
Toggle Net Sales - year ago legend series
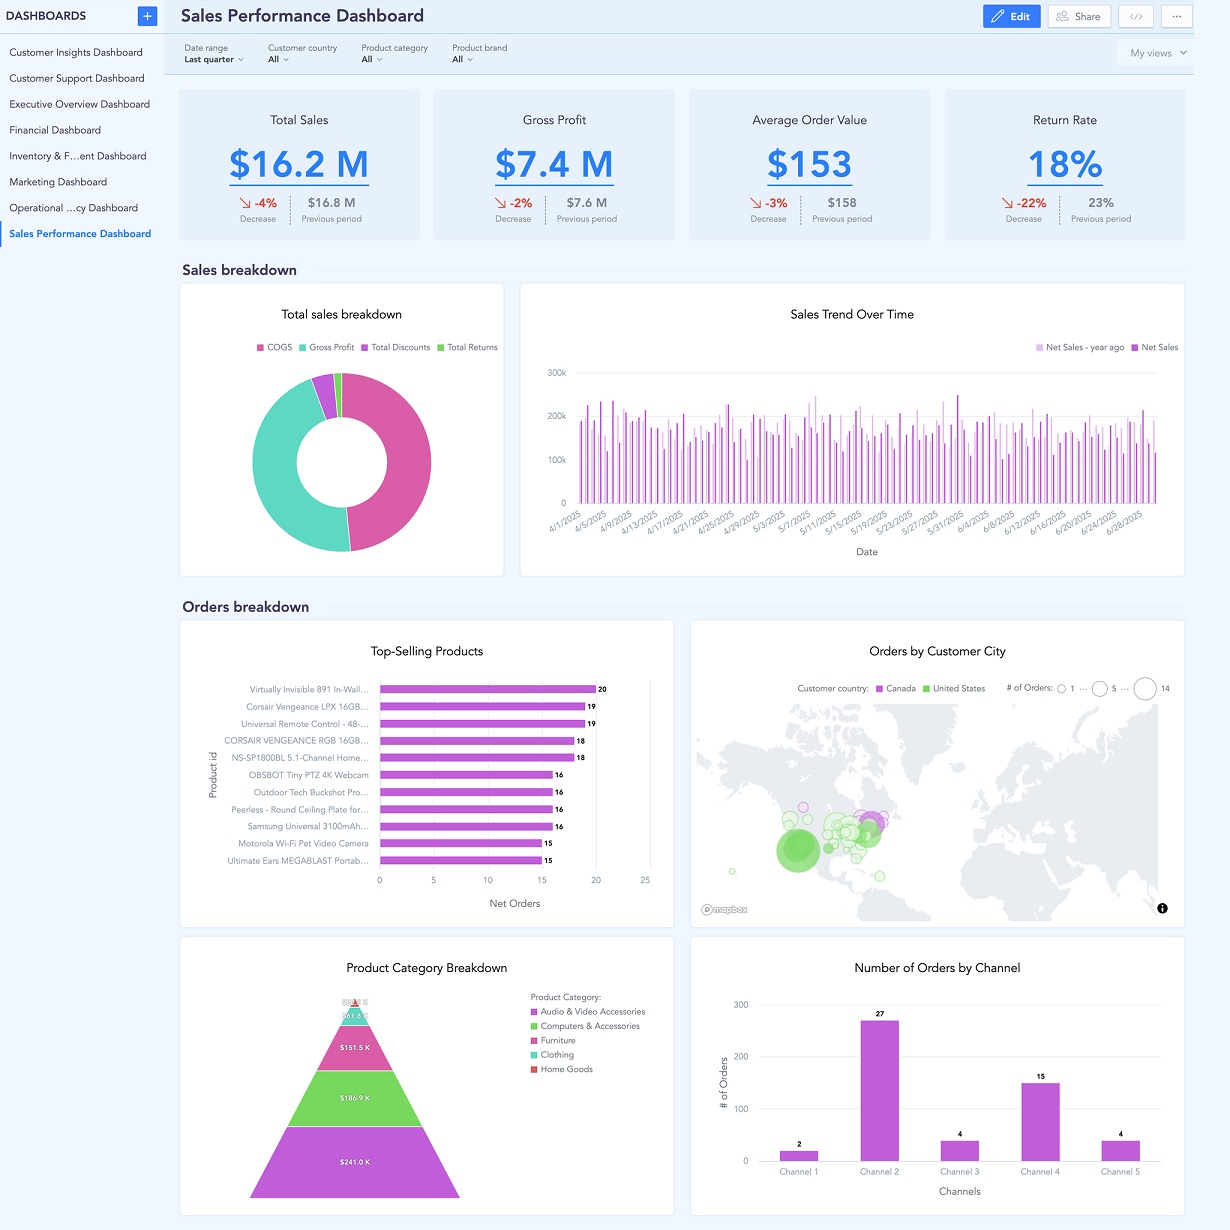(1080, 347)
